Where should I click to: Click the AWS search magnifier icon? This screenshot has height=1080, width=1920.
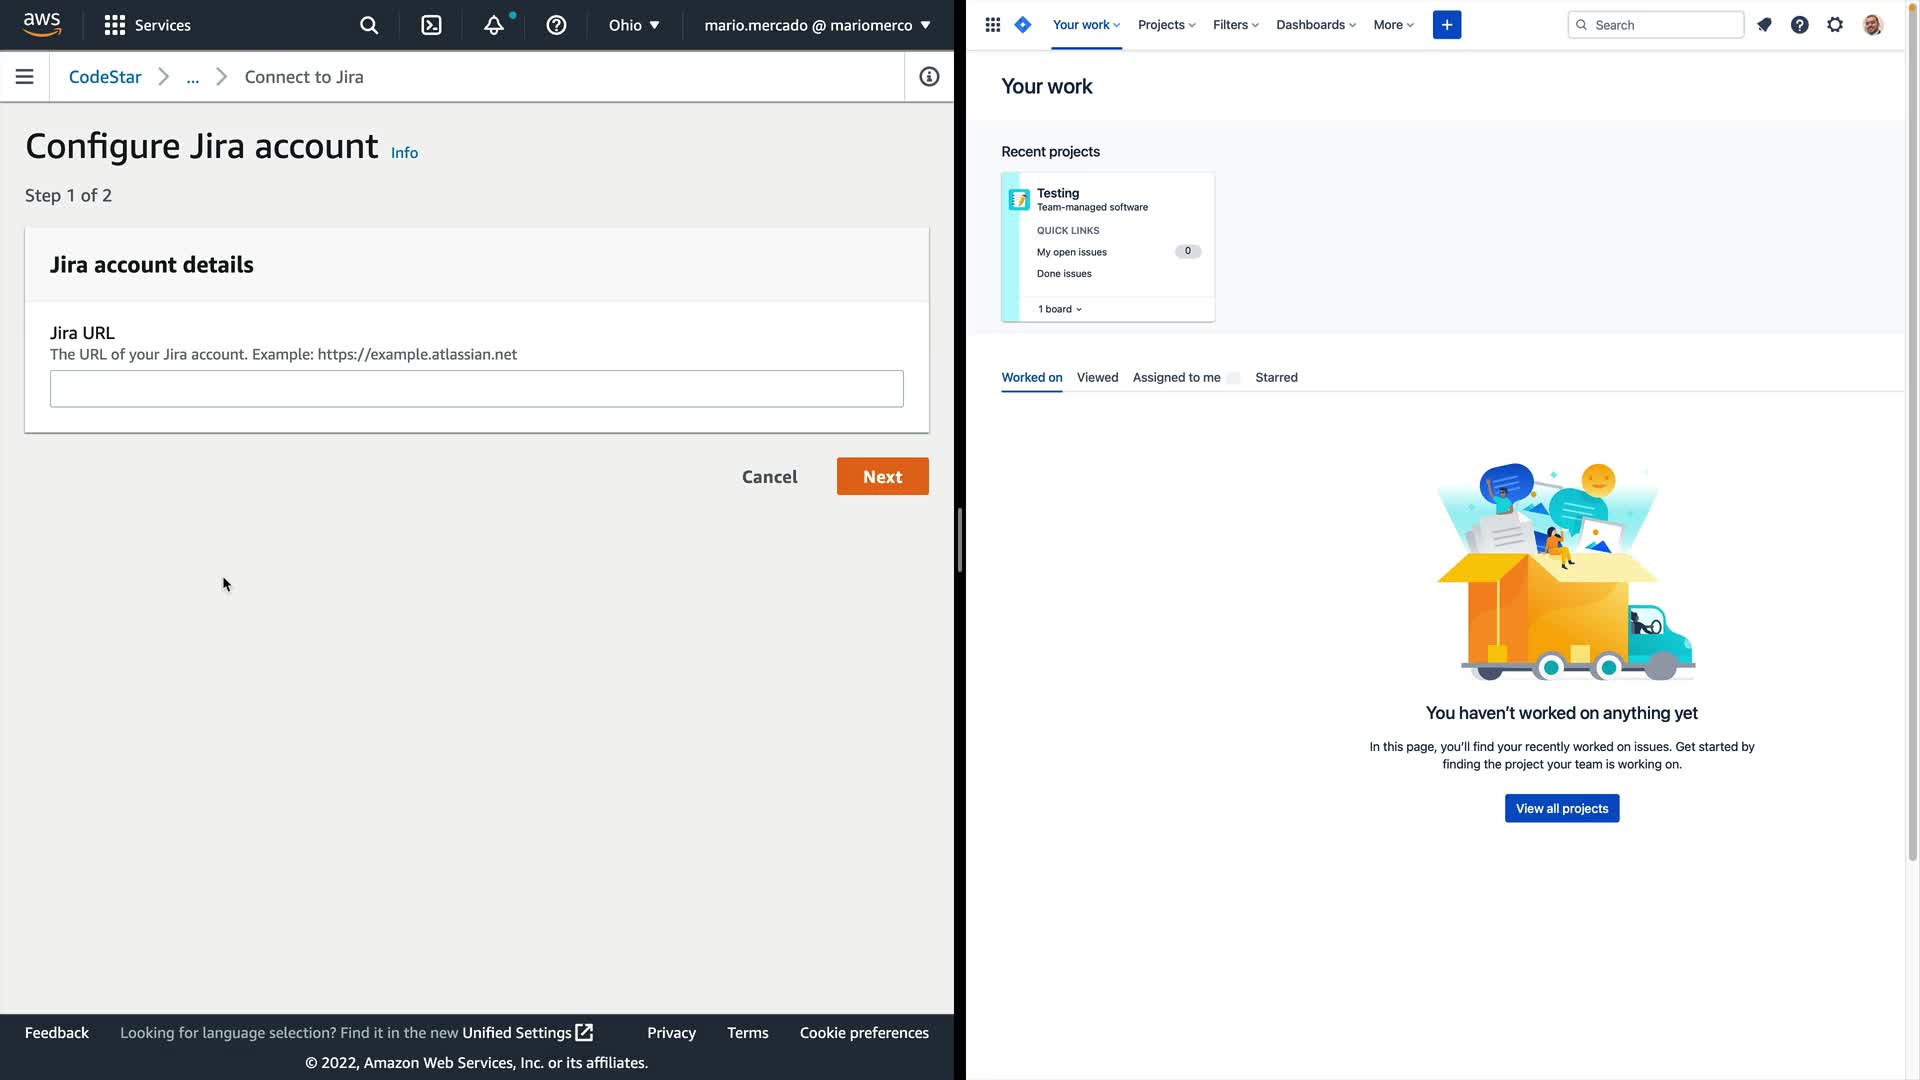click(369, 25)
